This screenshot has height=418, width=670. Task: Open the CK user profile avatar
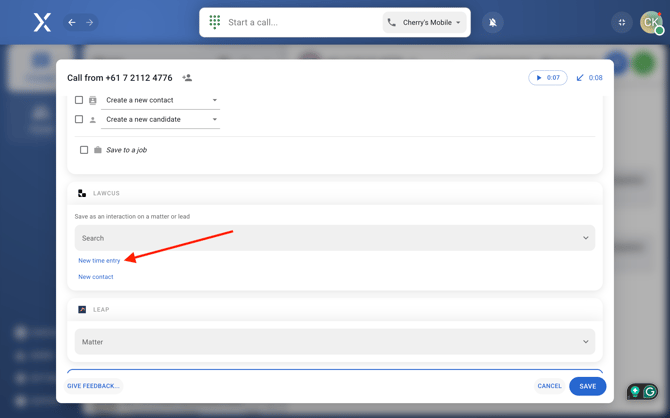tap(651, 22)
